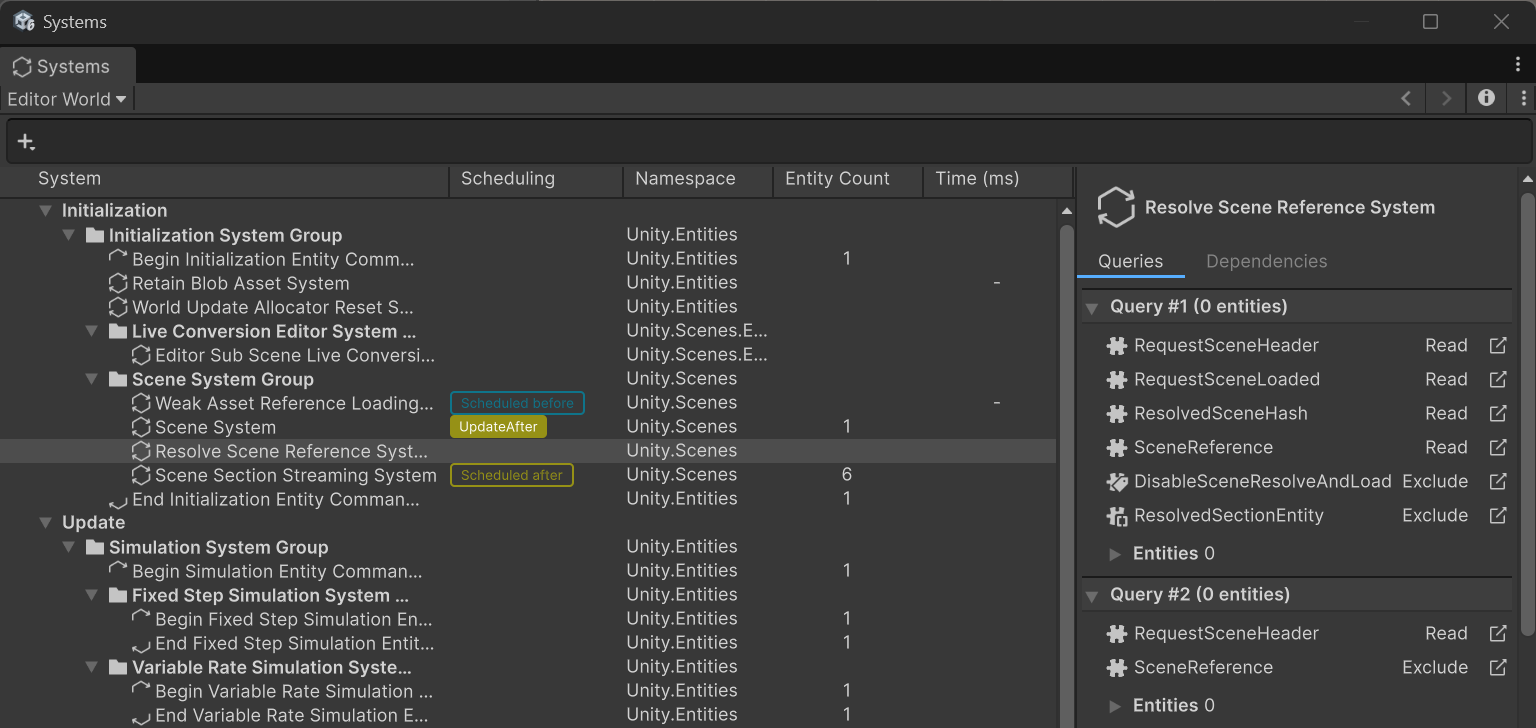Switch to the Dependencies tab

coord(1267,262)
